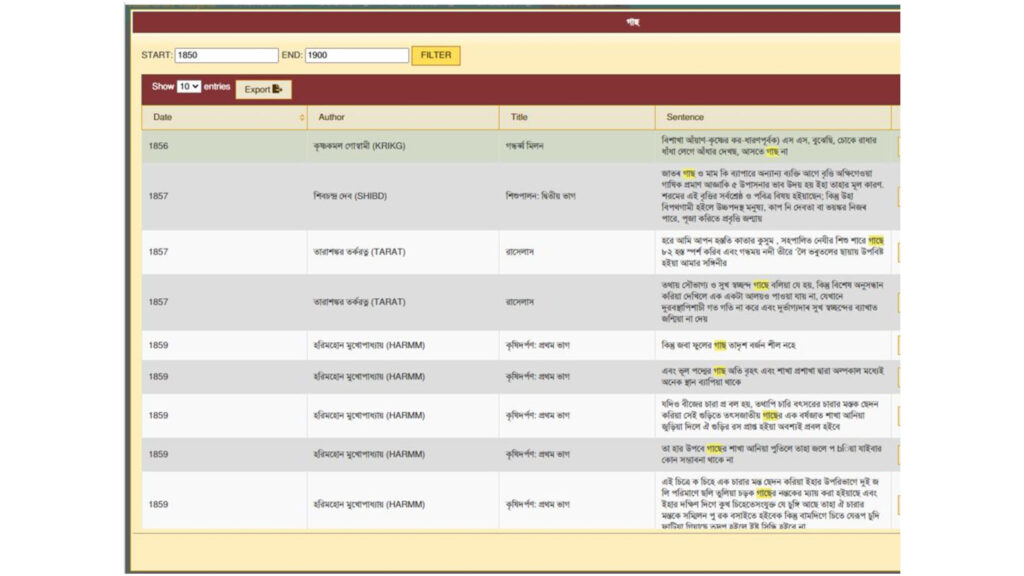Image resolution: width=1024 pixels, height=576 pixels.
Task: Click the Author column header
Action: coord(403,118)
